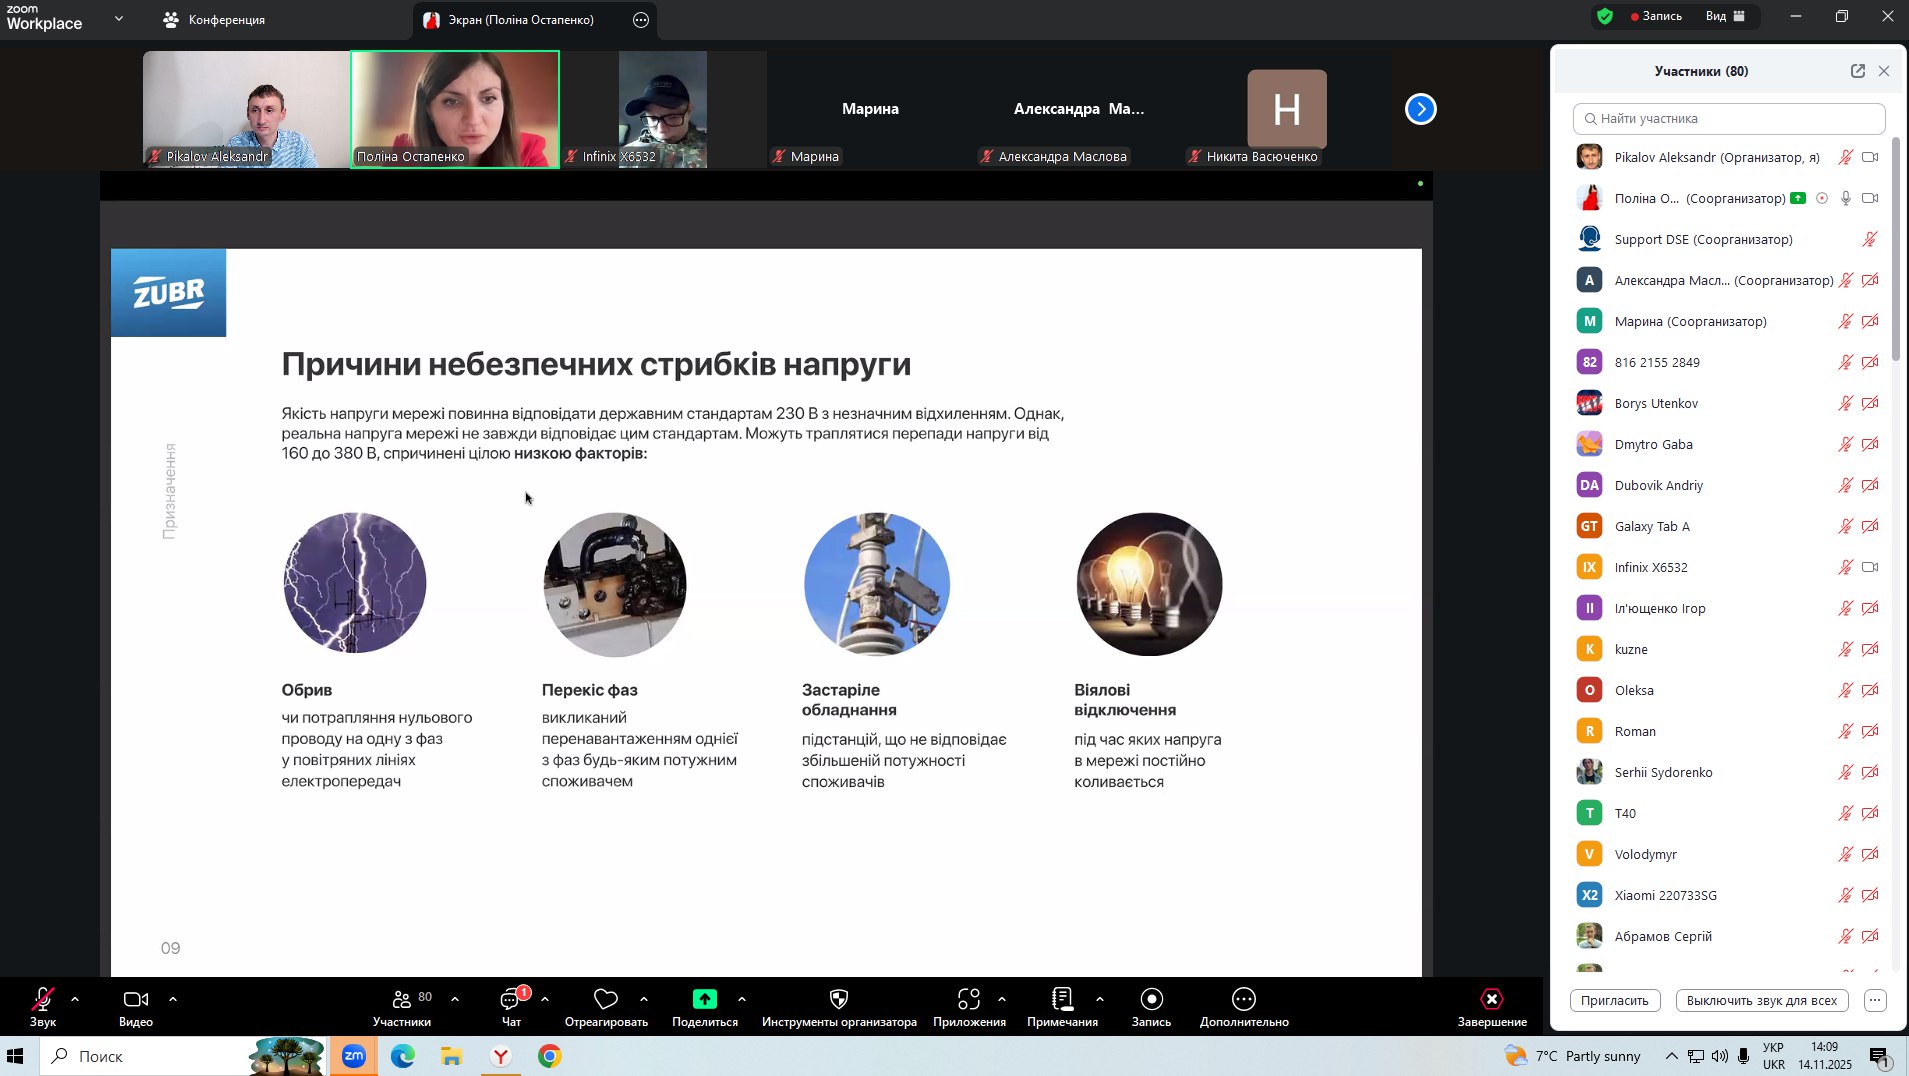Open the Notes icon in toolbar
Image resolution: width=1909 pixels, height=1076 pixels.
pos(1062,1000)
